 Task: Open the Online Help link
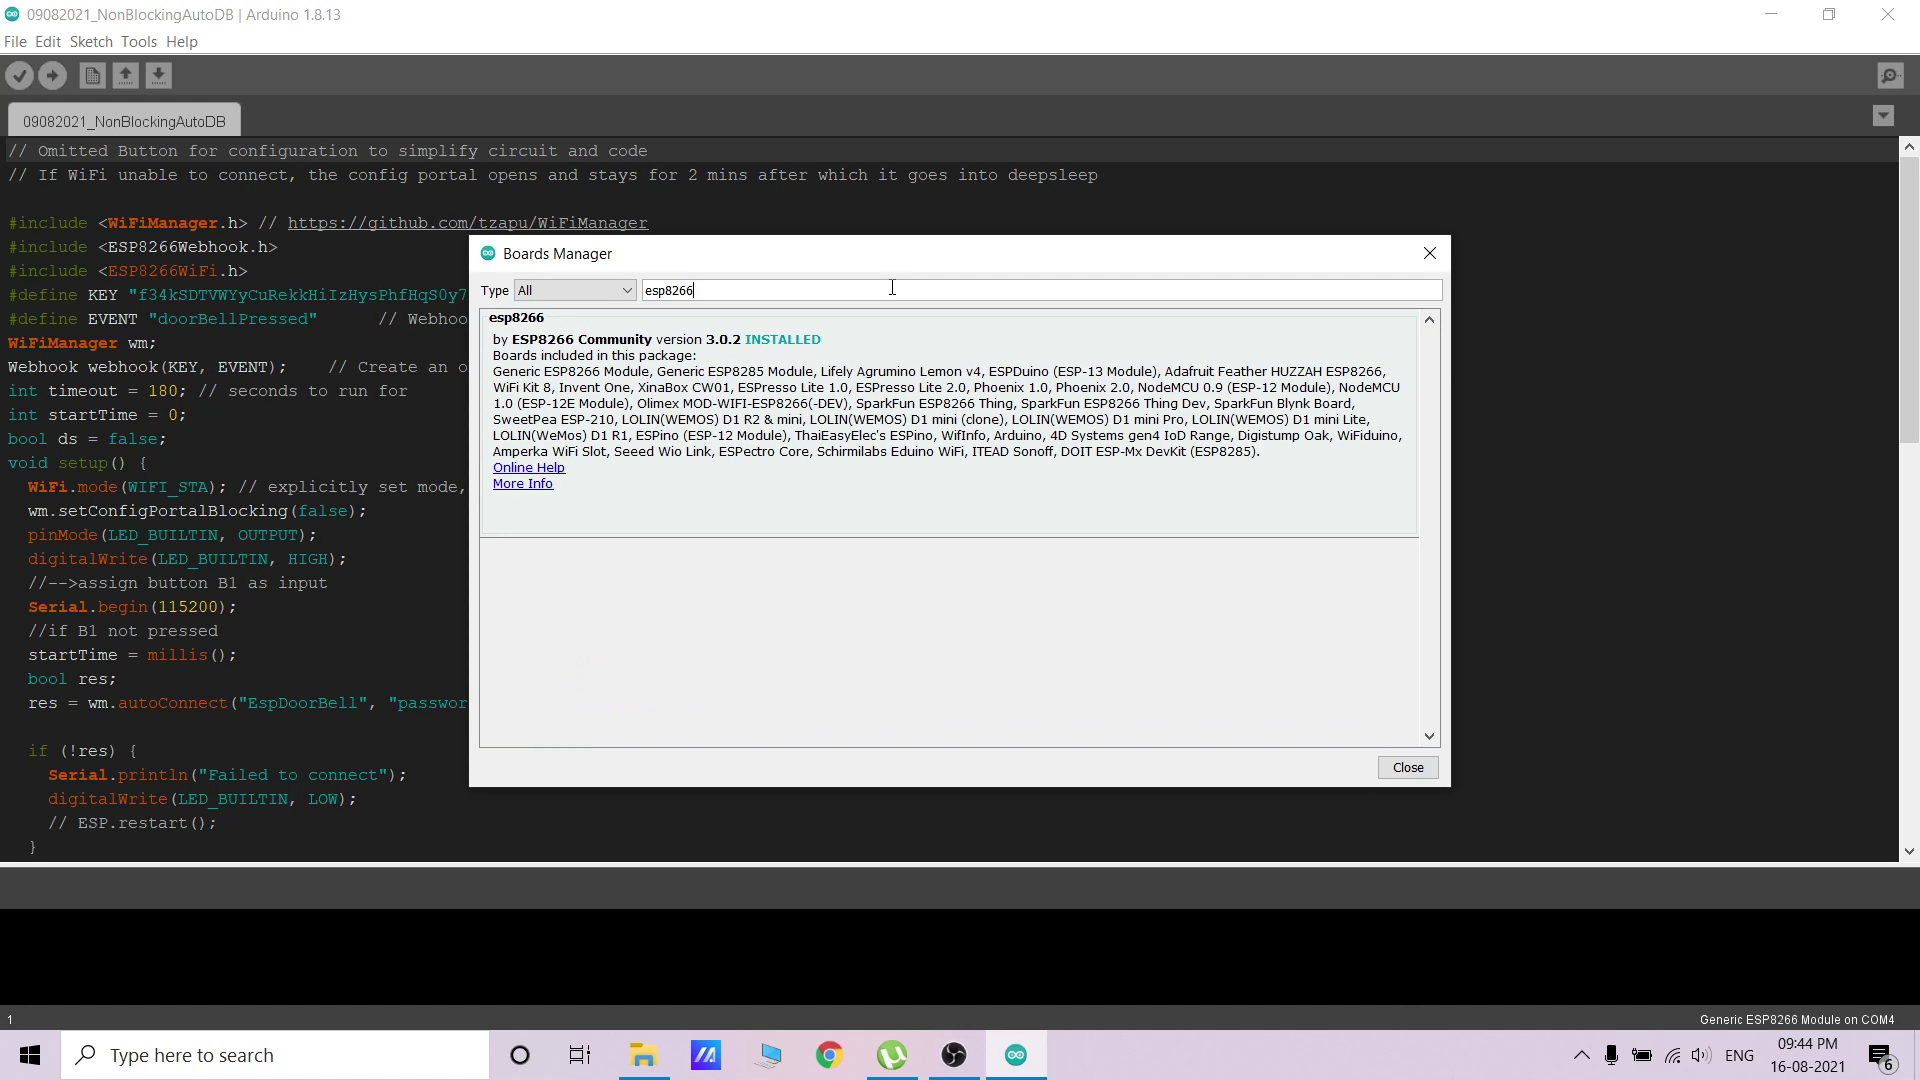(528, 468)
